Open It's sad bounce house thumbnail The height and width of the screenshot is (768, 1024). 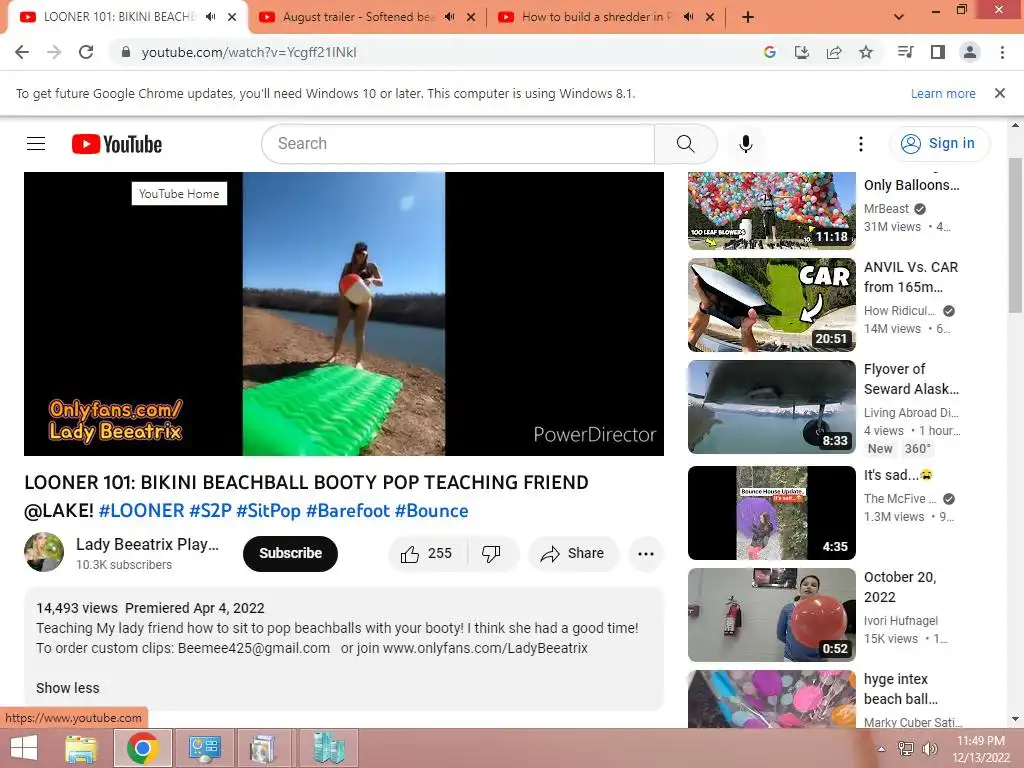[772, 513]
